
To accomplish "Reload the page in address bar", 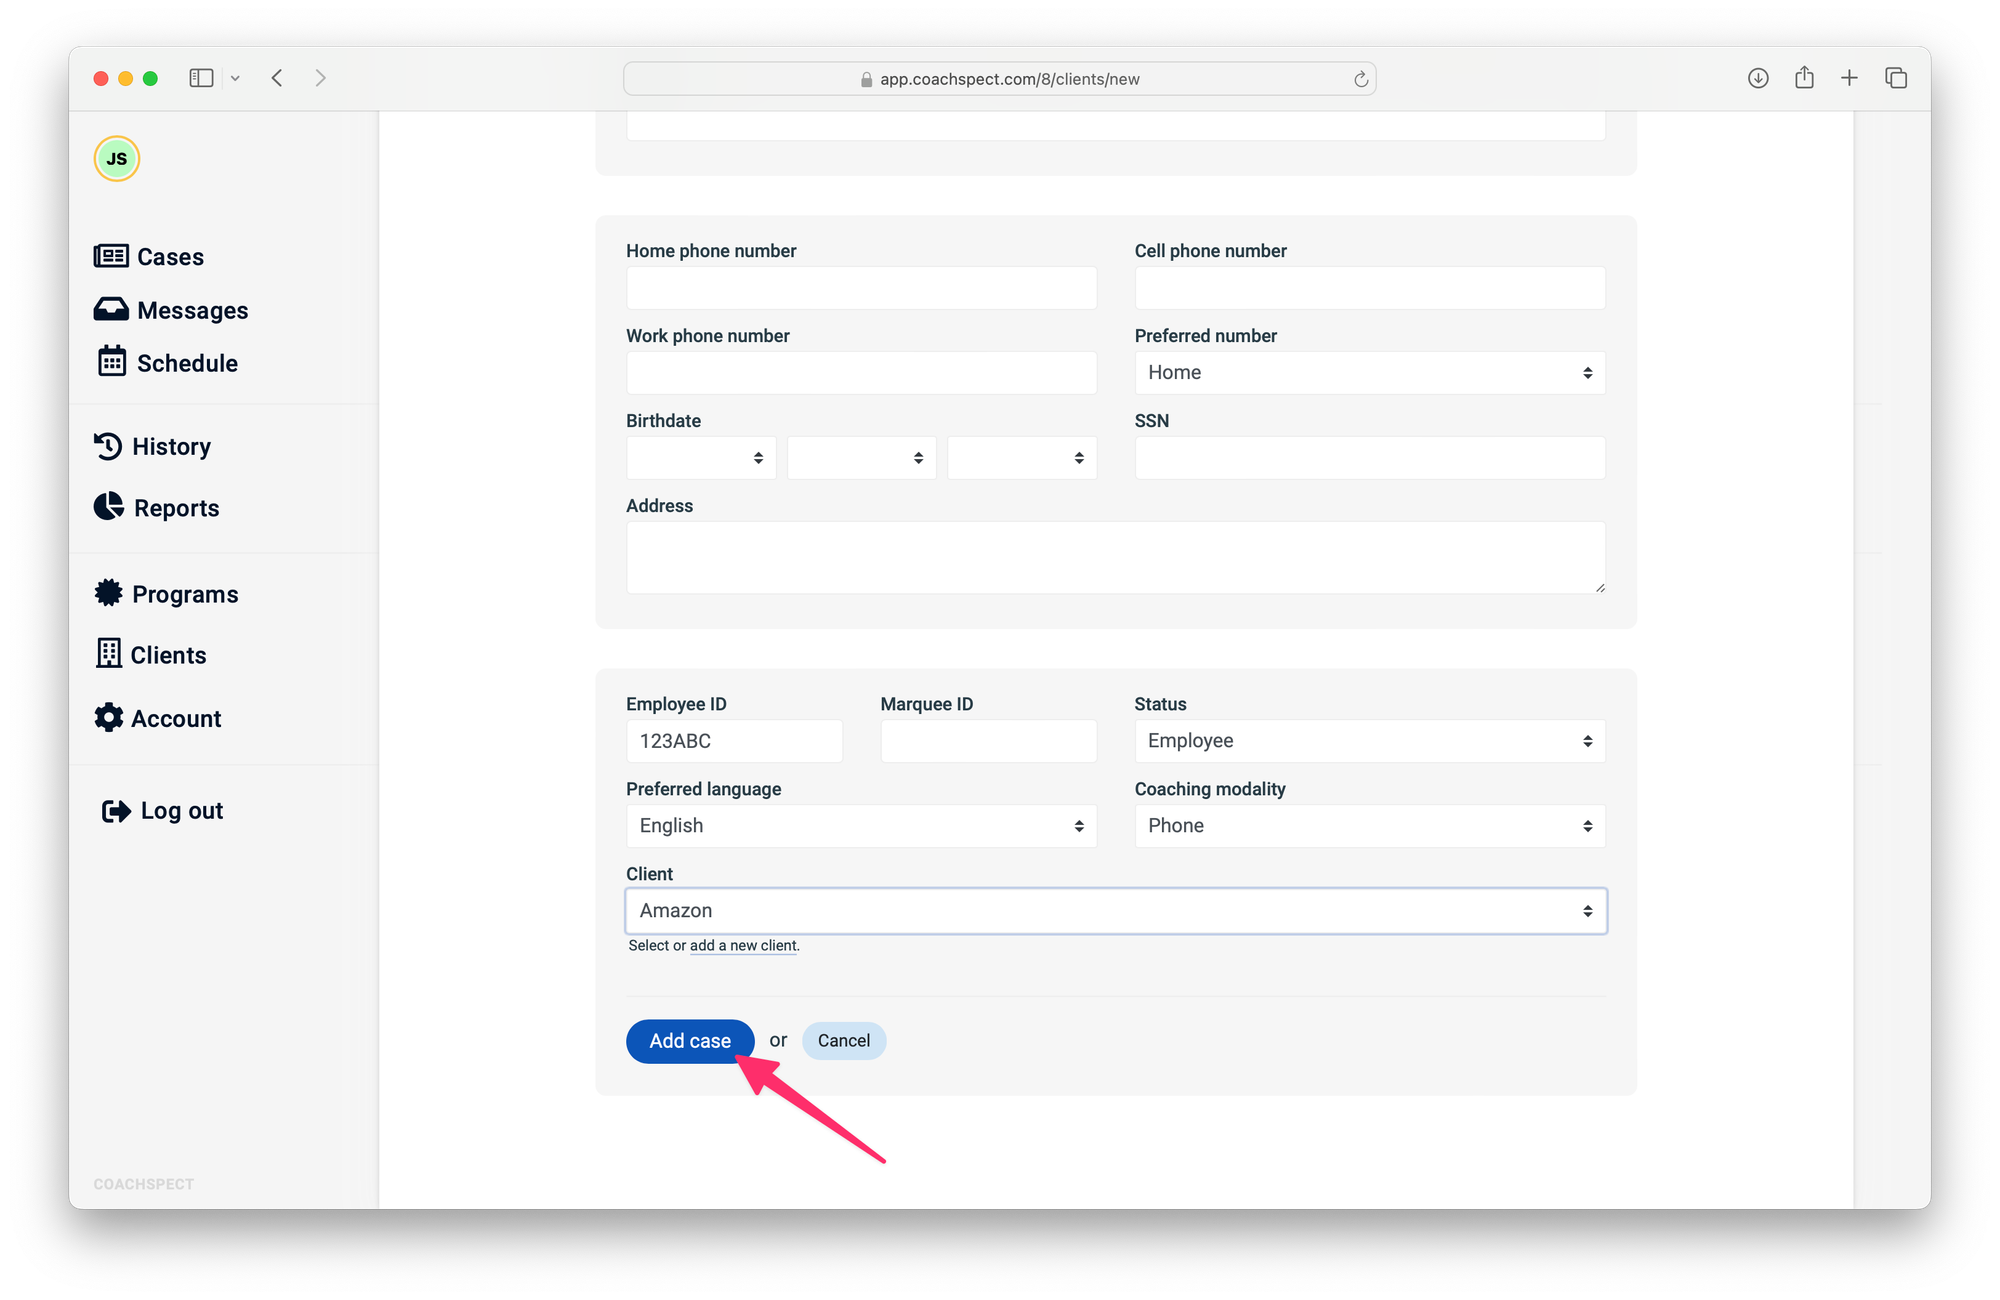I will click(x=1361, y=79).
